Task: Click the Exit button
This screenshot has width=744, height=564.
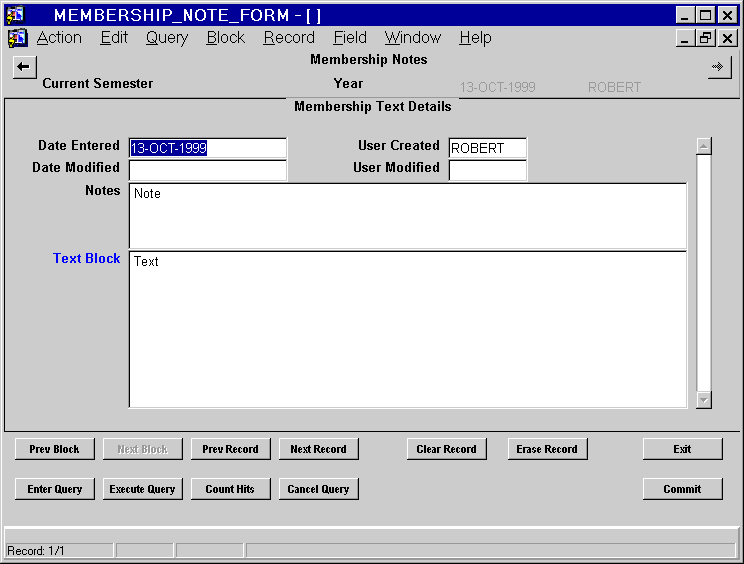Action: pyautogui.click(x=682, y=449)
